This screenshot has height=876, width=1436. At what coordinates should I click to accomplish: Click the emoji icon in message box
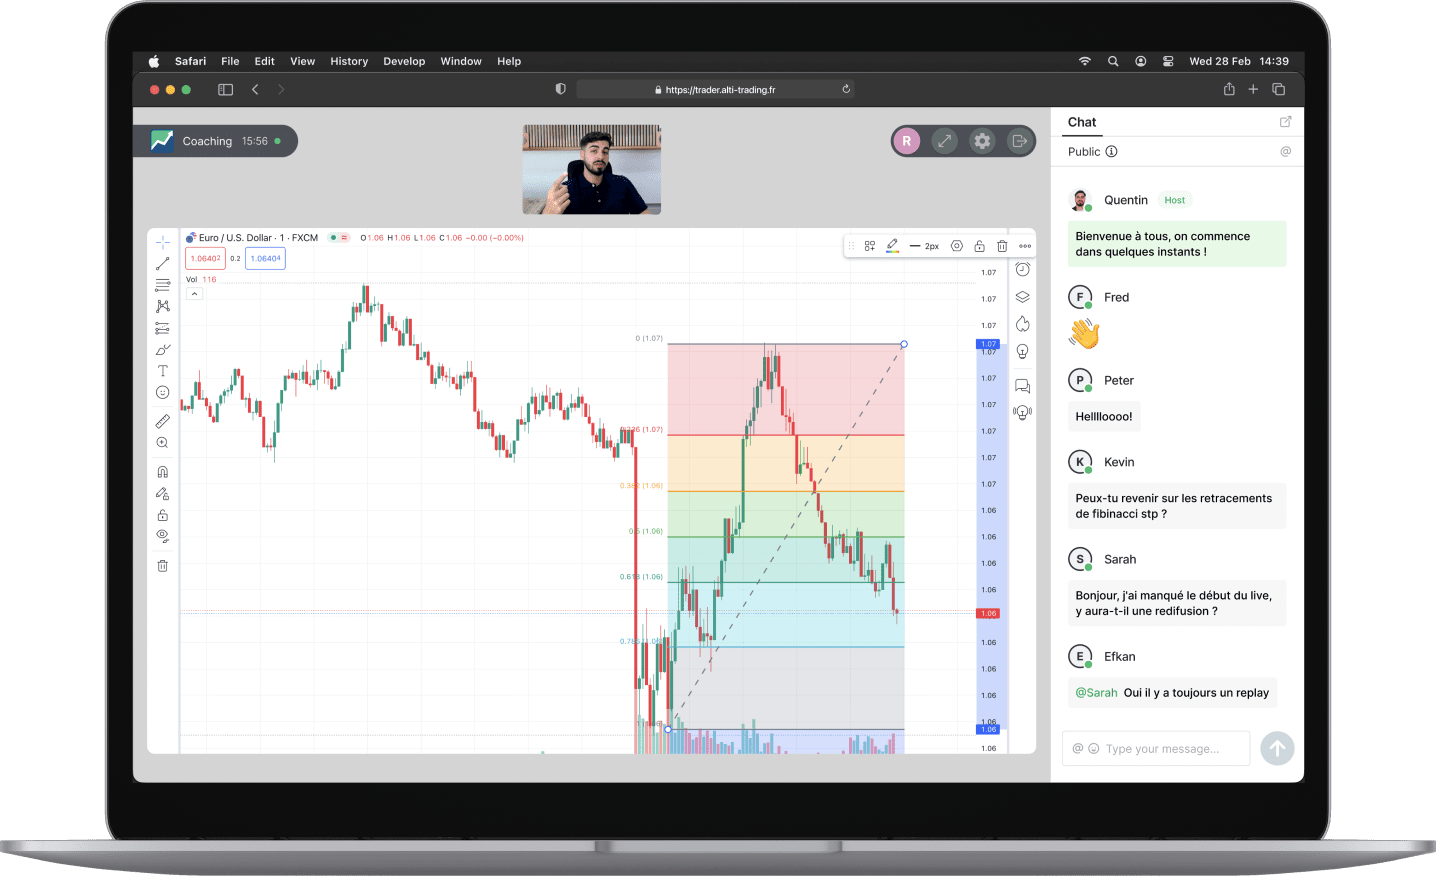point(1093,749)
